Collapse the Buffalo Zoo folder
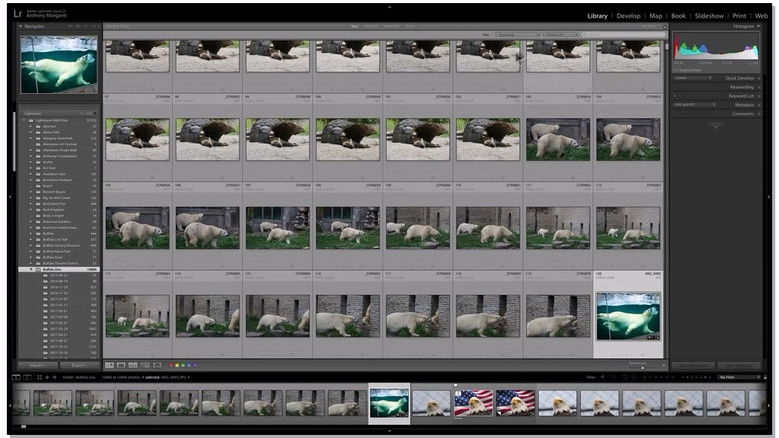This screenshot has height=438, width=779. (33, 270)
